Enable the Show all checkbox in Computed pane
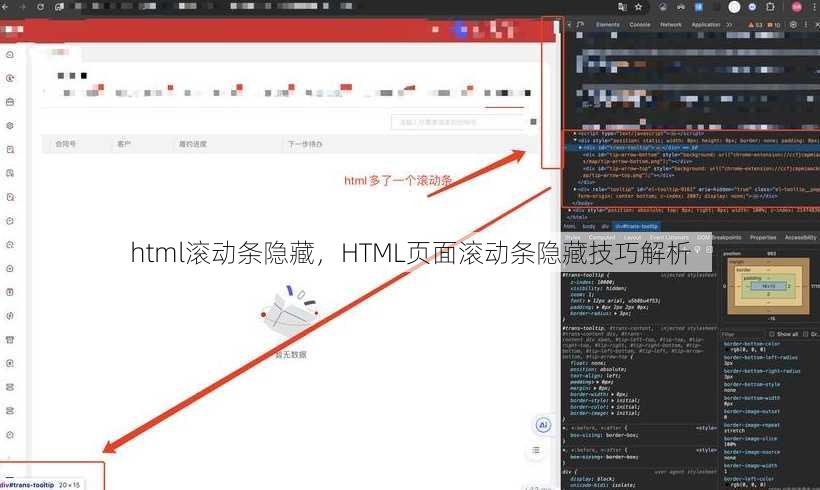Viewport: 820px width, 490px height. pyautogui.click(x=771, y=334)
